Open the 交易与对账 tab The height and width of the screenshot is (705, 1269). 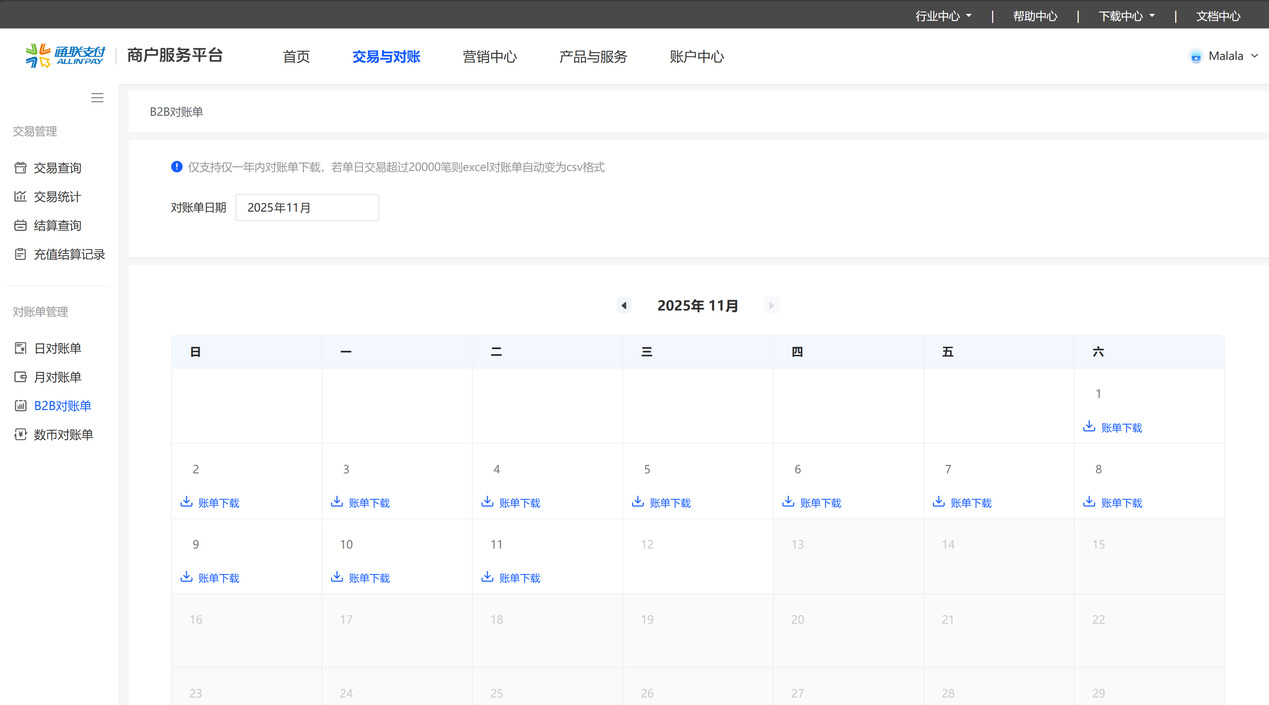[x=386, y=57]
